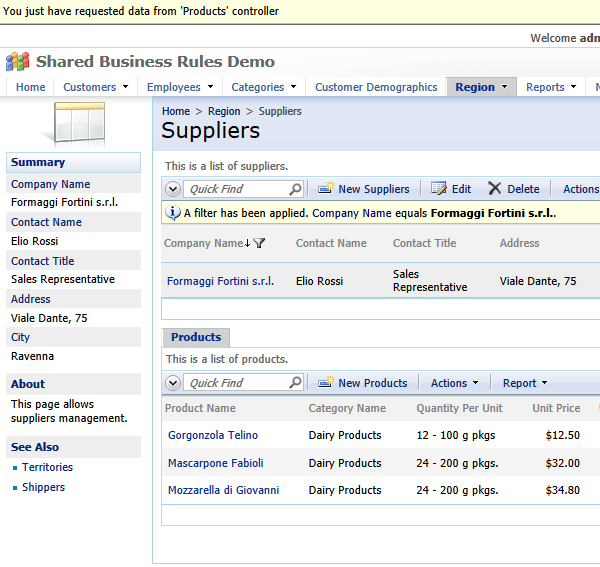Click the Delete button
Screen dimensions: 600x567
(514, 189)
